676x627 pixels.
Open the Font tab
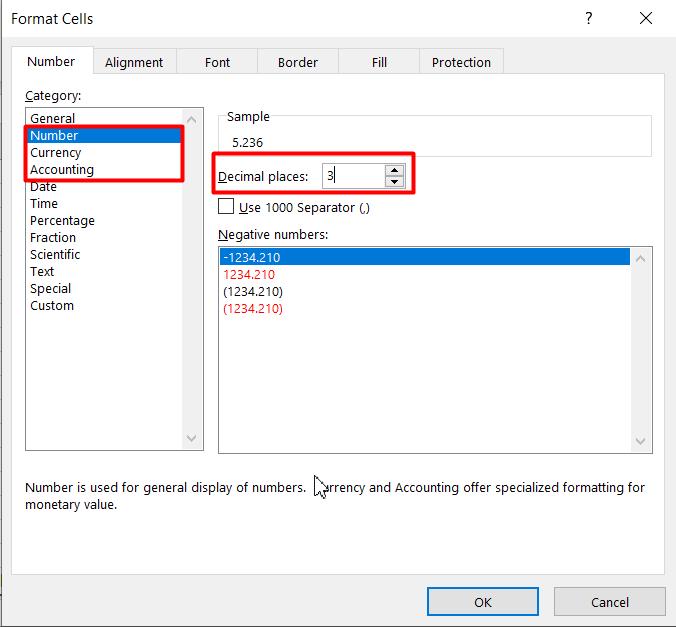(217, 62)
